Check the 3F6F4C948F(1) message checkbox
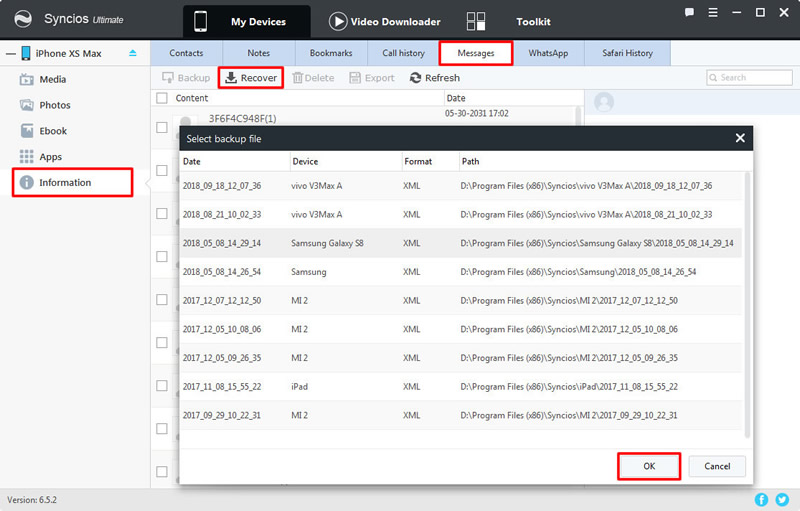This screenshot has height=511, width=800. pos(162,127)
